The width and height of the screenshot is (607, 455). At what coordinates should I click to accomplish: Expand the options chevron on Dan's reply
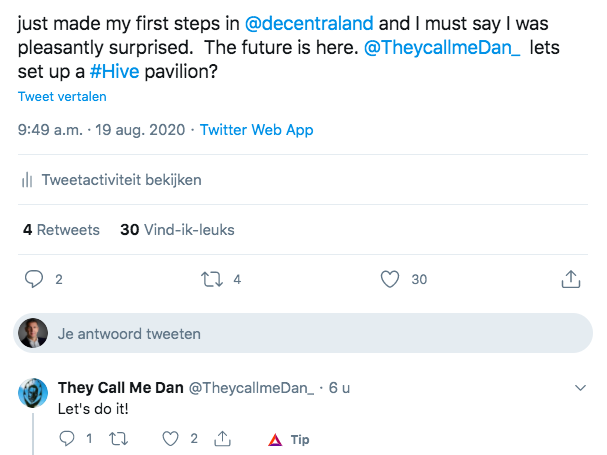(581, 387)
